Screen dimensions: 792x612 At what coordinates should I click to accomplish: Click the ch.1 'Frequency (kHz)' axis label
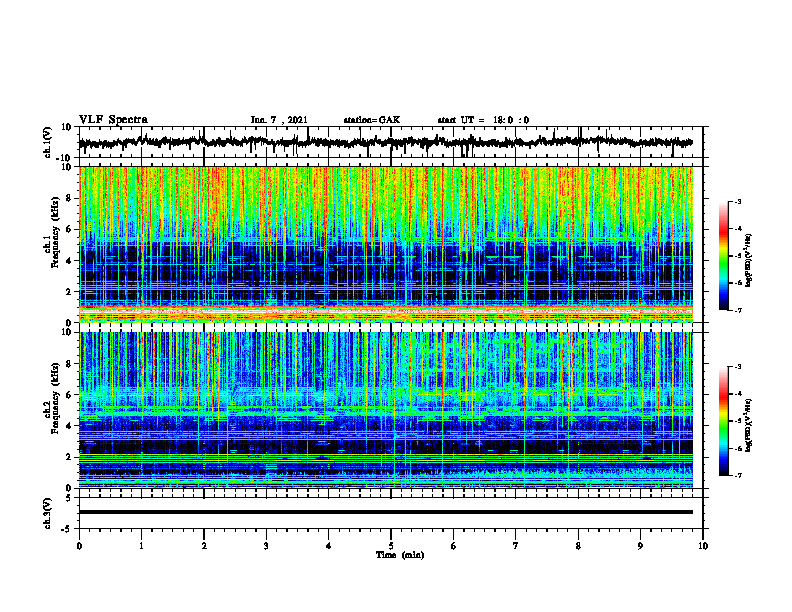point(55,233)
